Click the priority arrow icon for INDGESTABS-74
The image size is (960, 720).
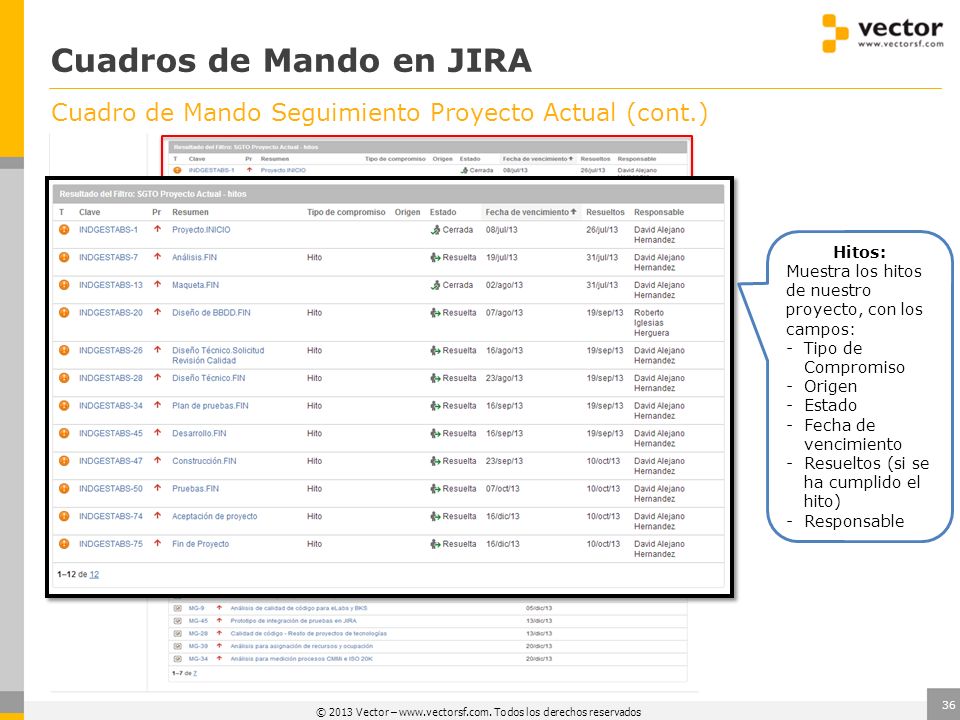[x=157, y=516]
